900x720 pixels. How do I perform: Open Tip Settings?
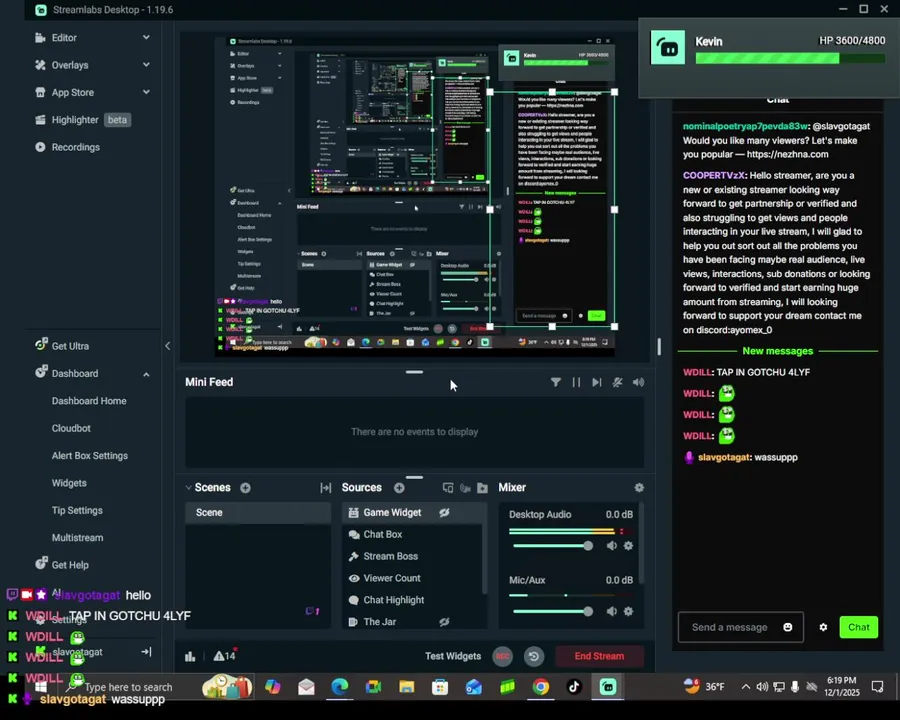click(x=77, y=510)
